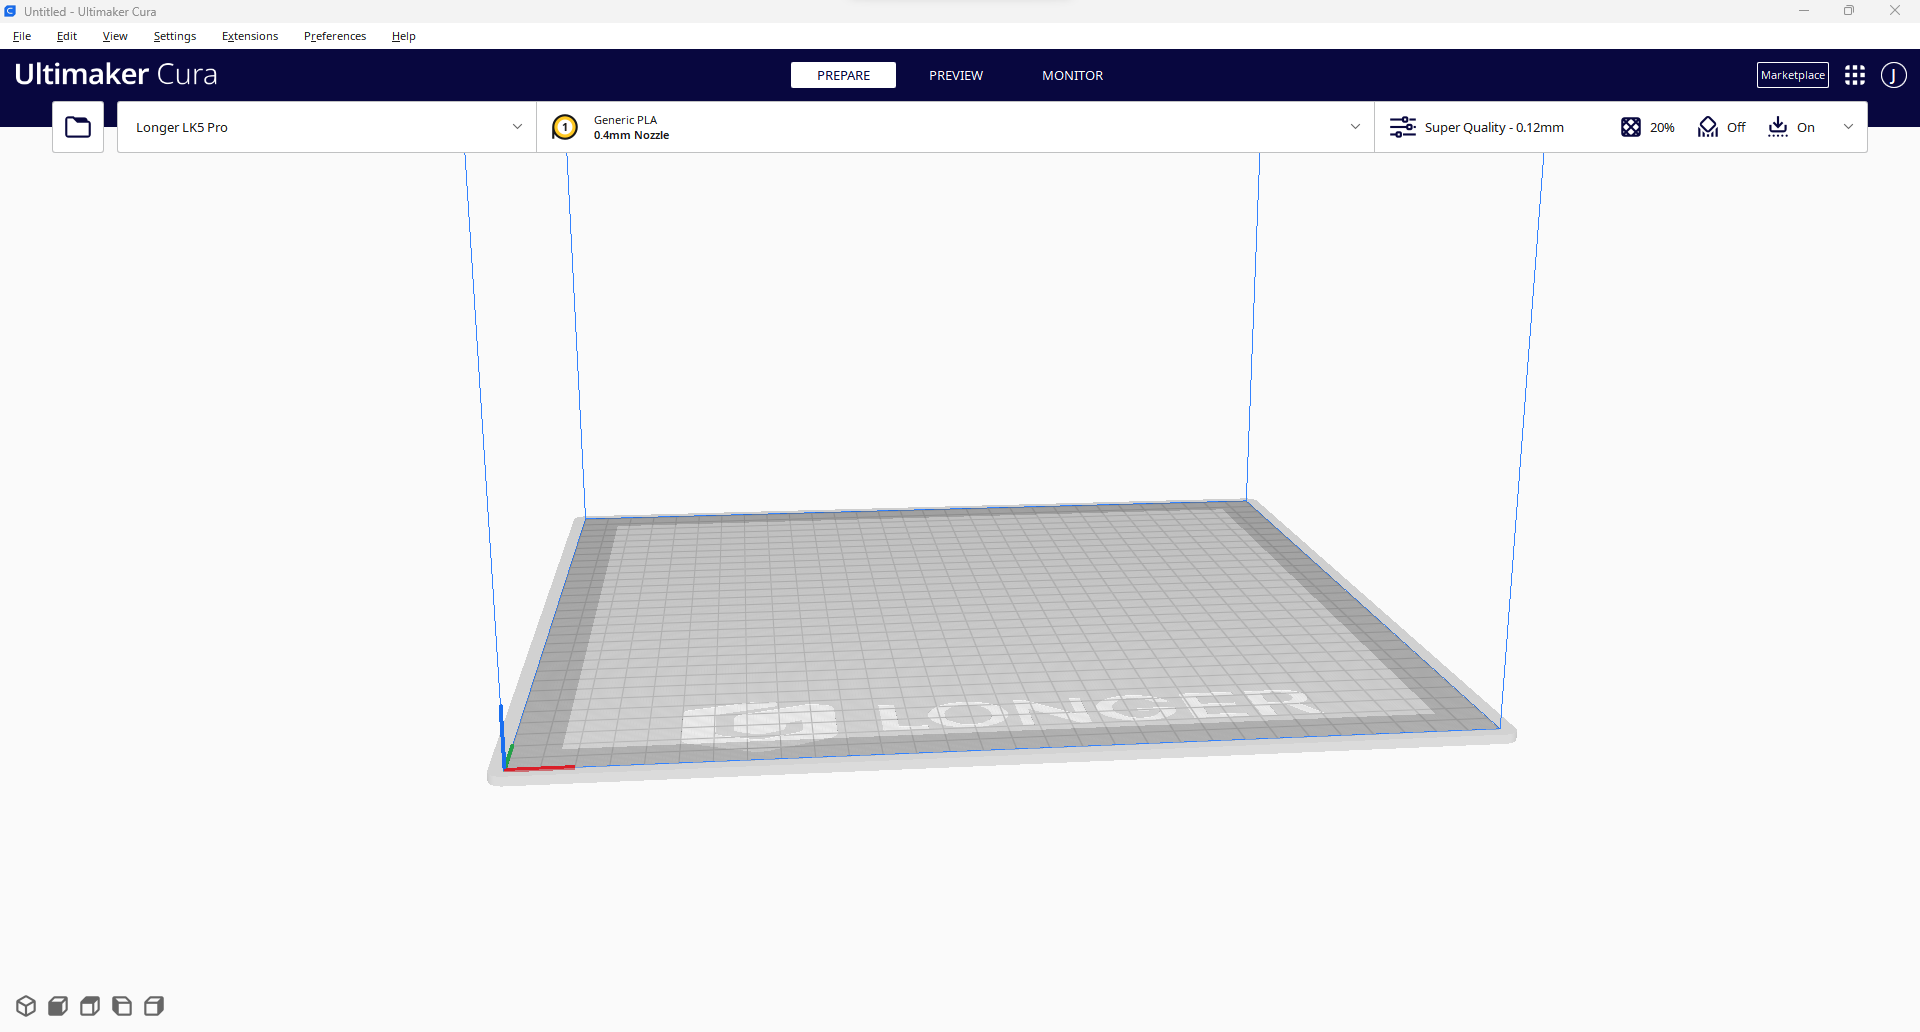Click the build plate adhesion On icon

point(1778,127)
